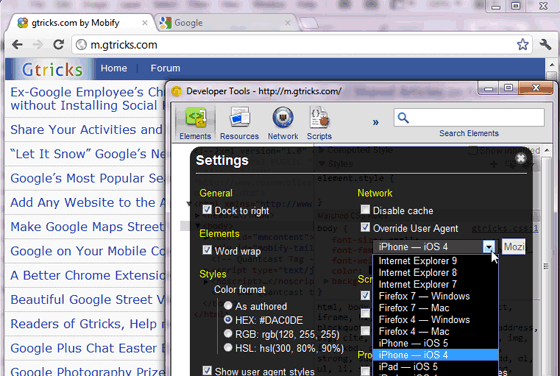Image resolution: width=560 pixels, height=376 pixels.
Task: Switch to gtricks.com by Mobify tab
Action: pyautogui.click(x=80, y=23)
